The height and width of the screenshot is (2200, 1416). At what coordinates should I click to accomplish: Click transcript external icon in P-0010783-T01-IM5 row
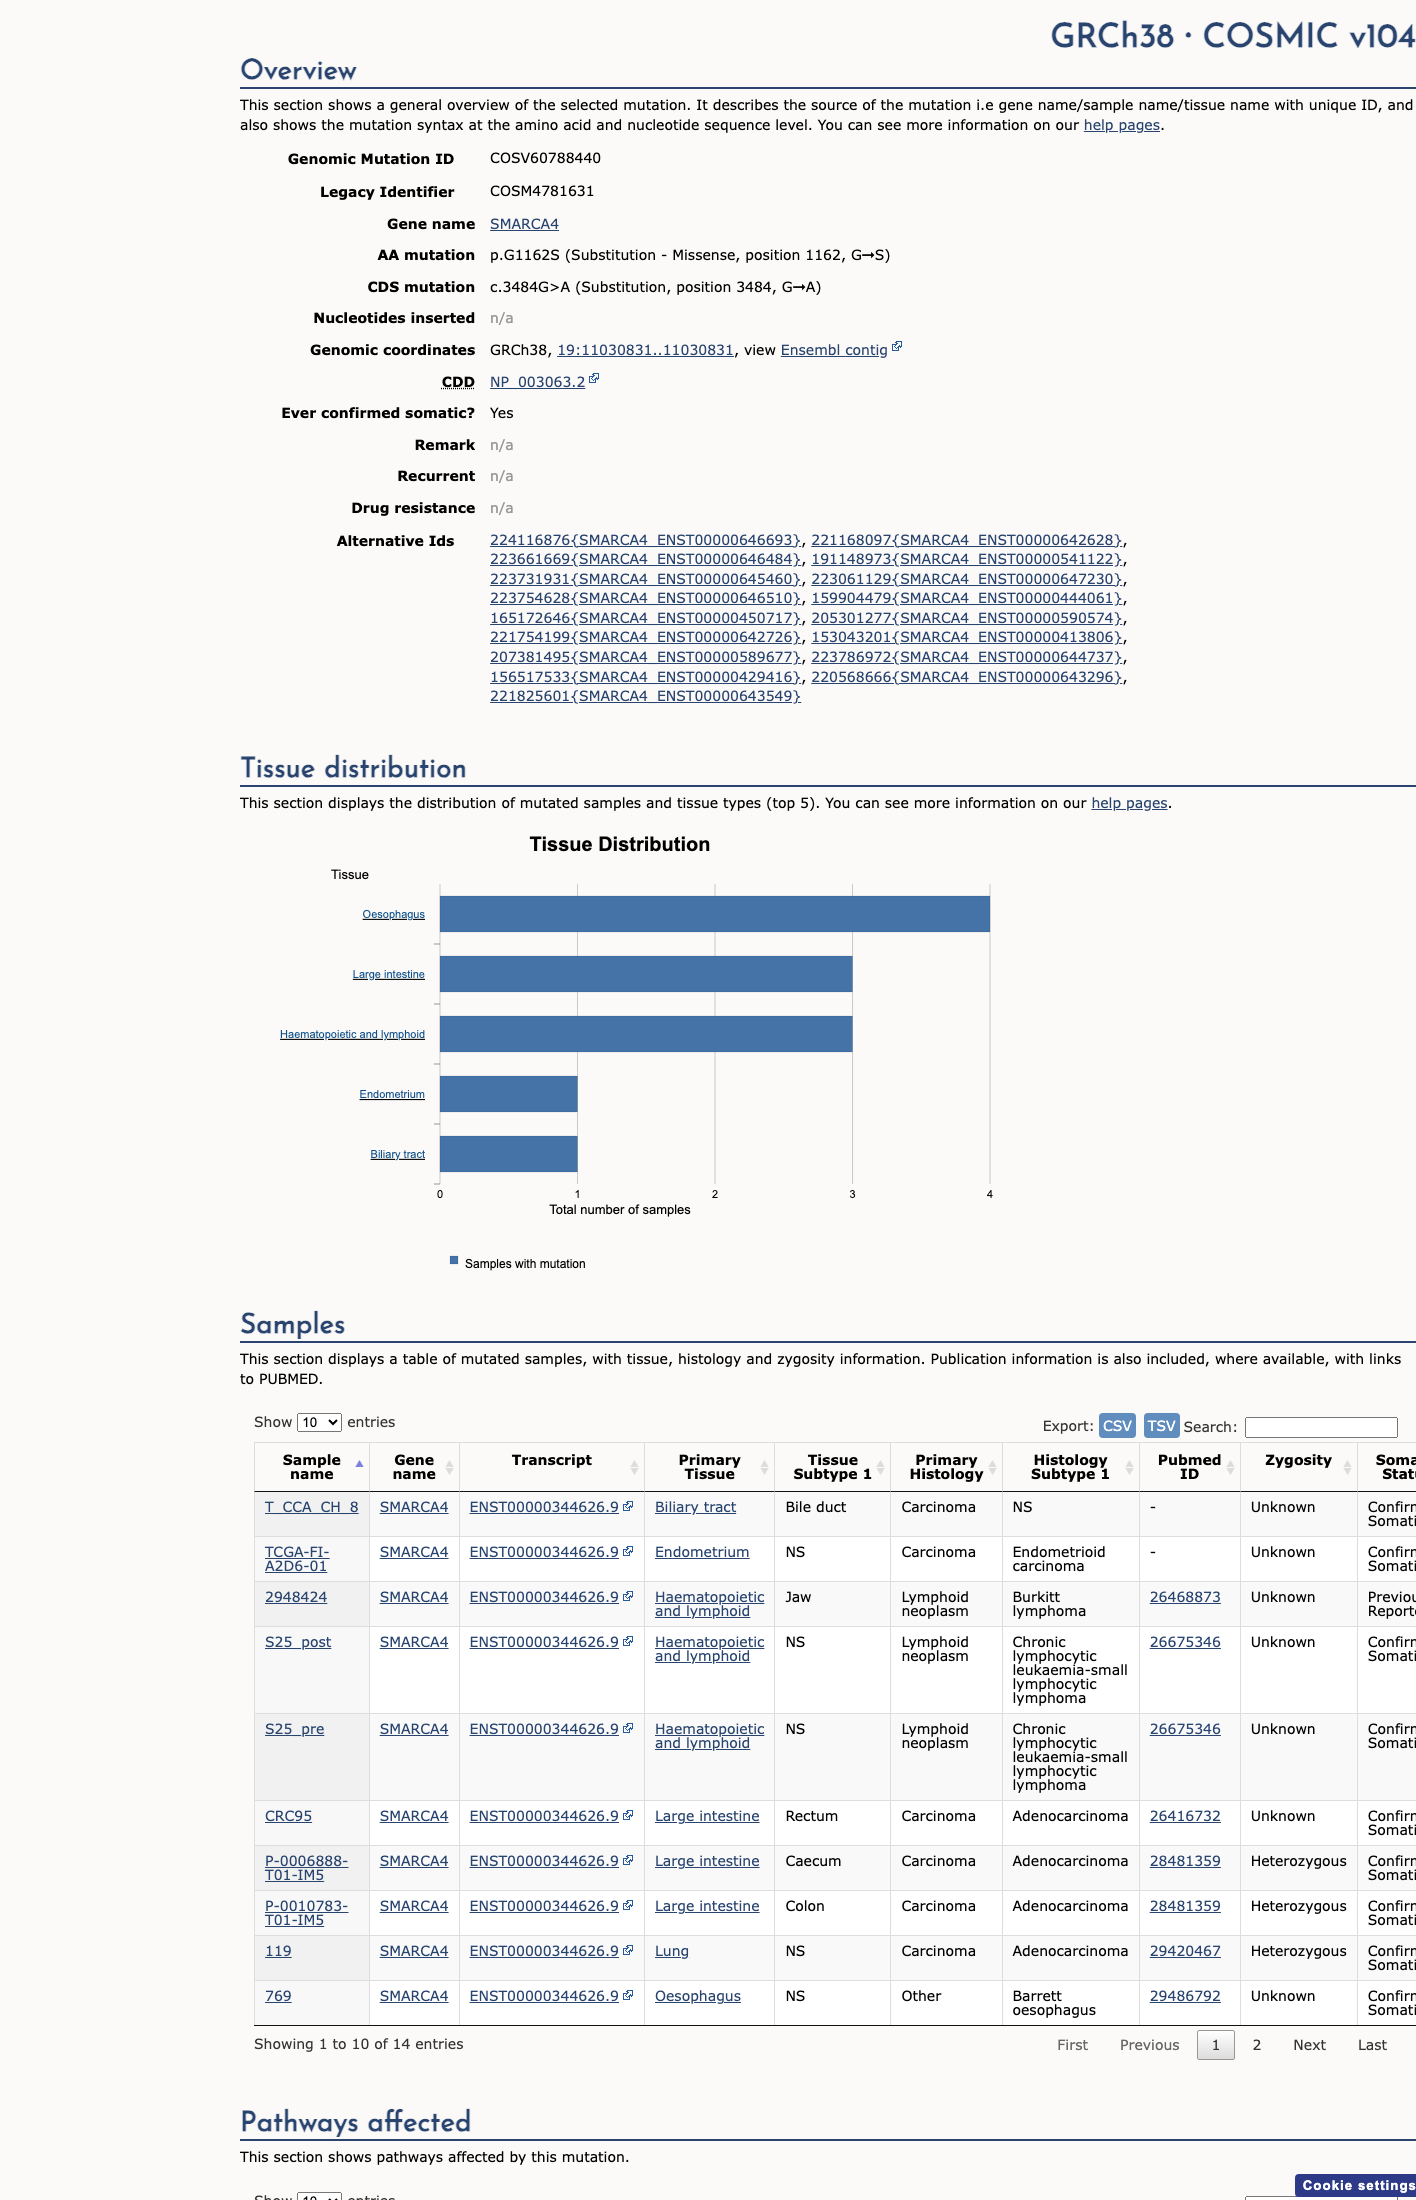click(x=628, y=1905)
